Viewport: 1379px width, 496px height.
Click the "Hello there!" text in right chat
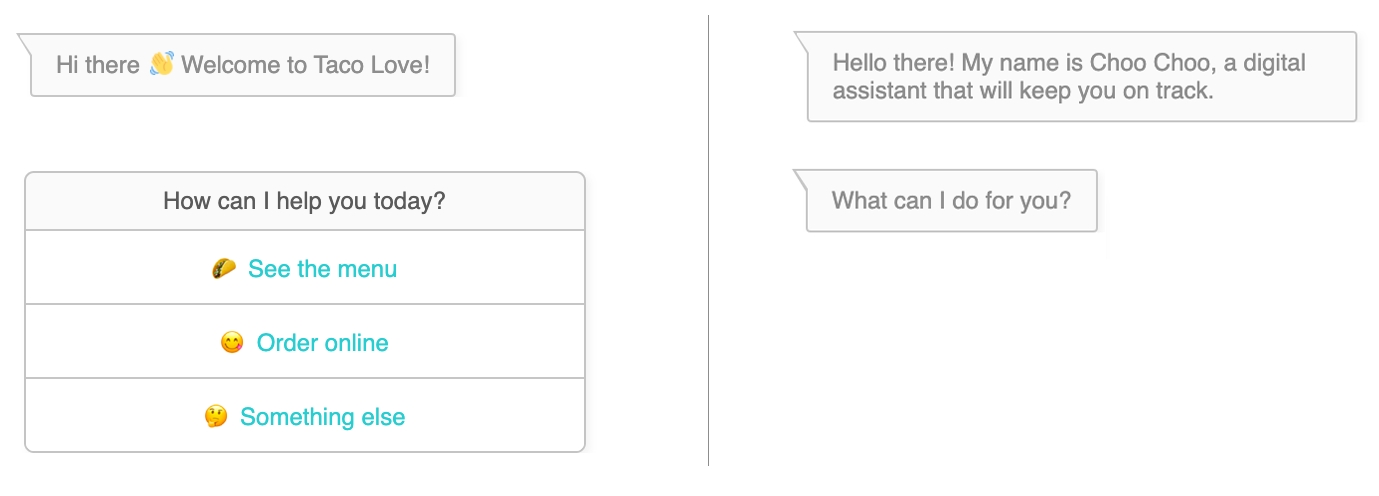click(x=893, y=63)
